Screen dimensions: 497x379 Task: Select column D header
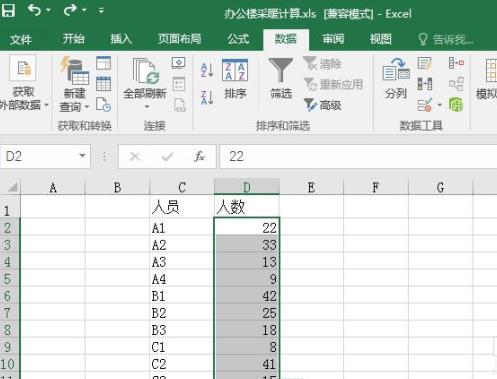pyautogui.click(x=247, y=187)
